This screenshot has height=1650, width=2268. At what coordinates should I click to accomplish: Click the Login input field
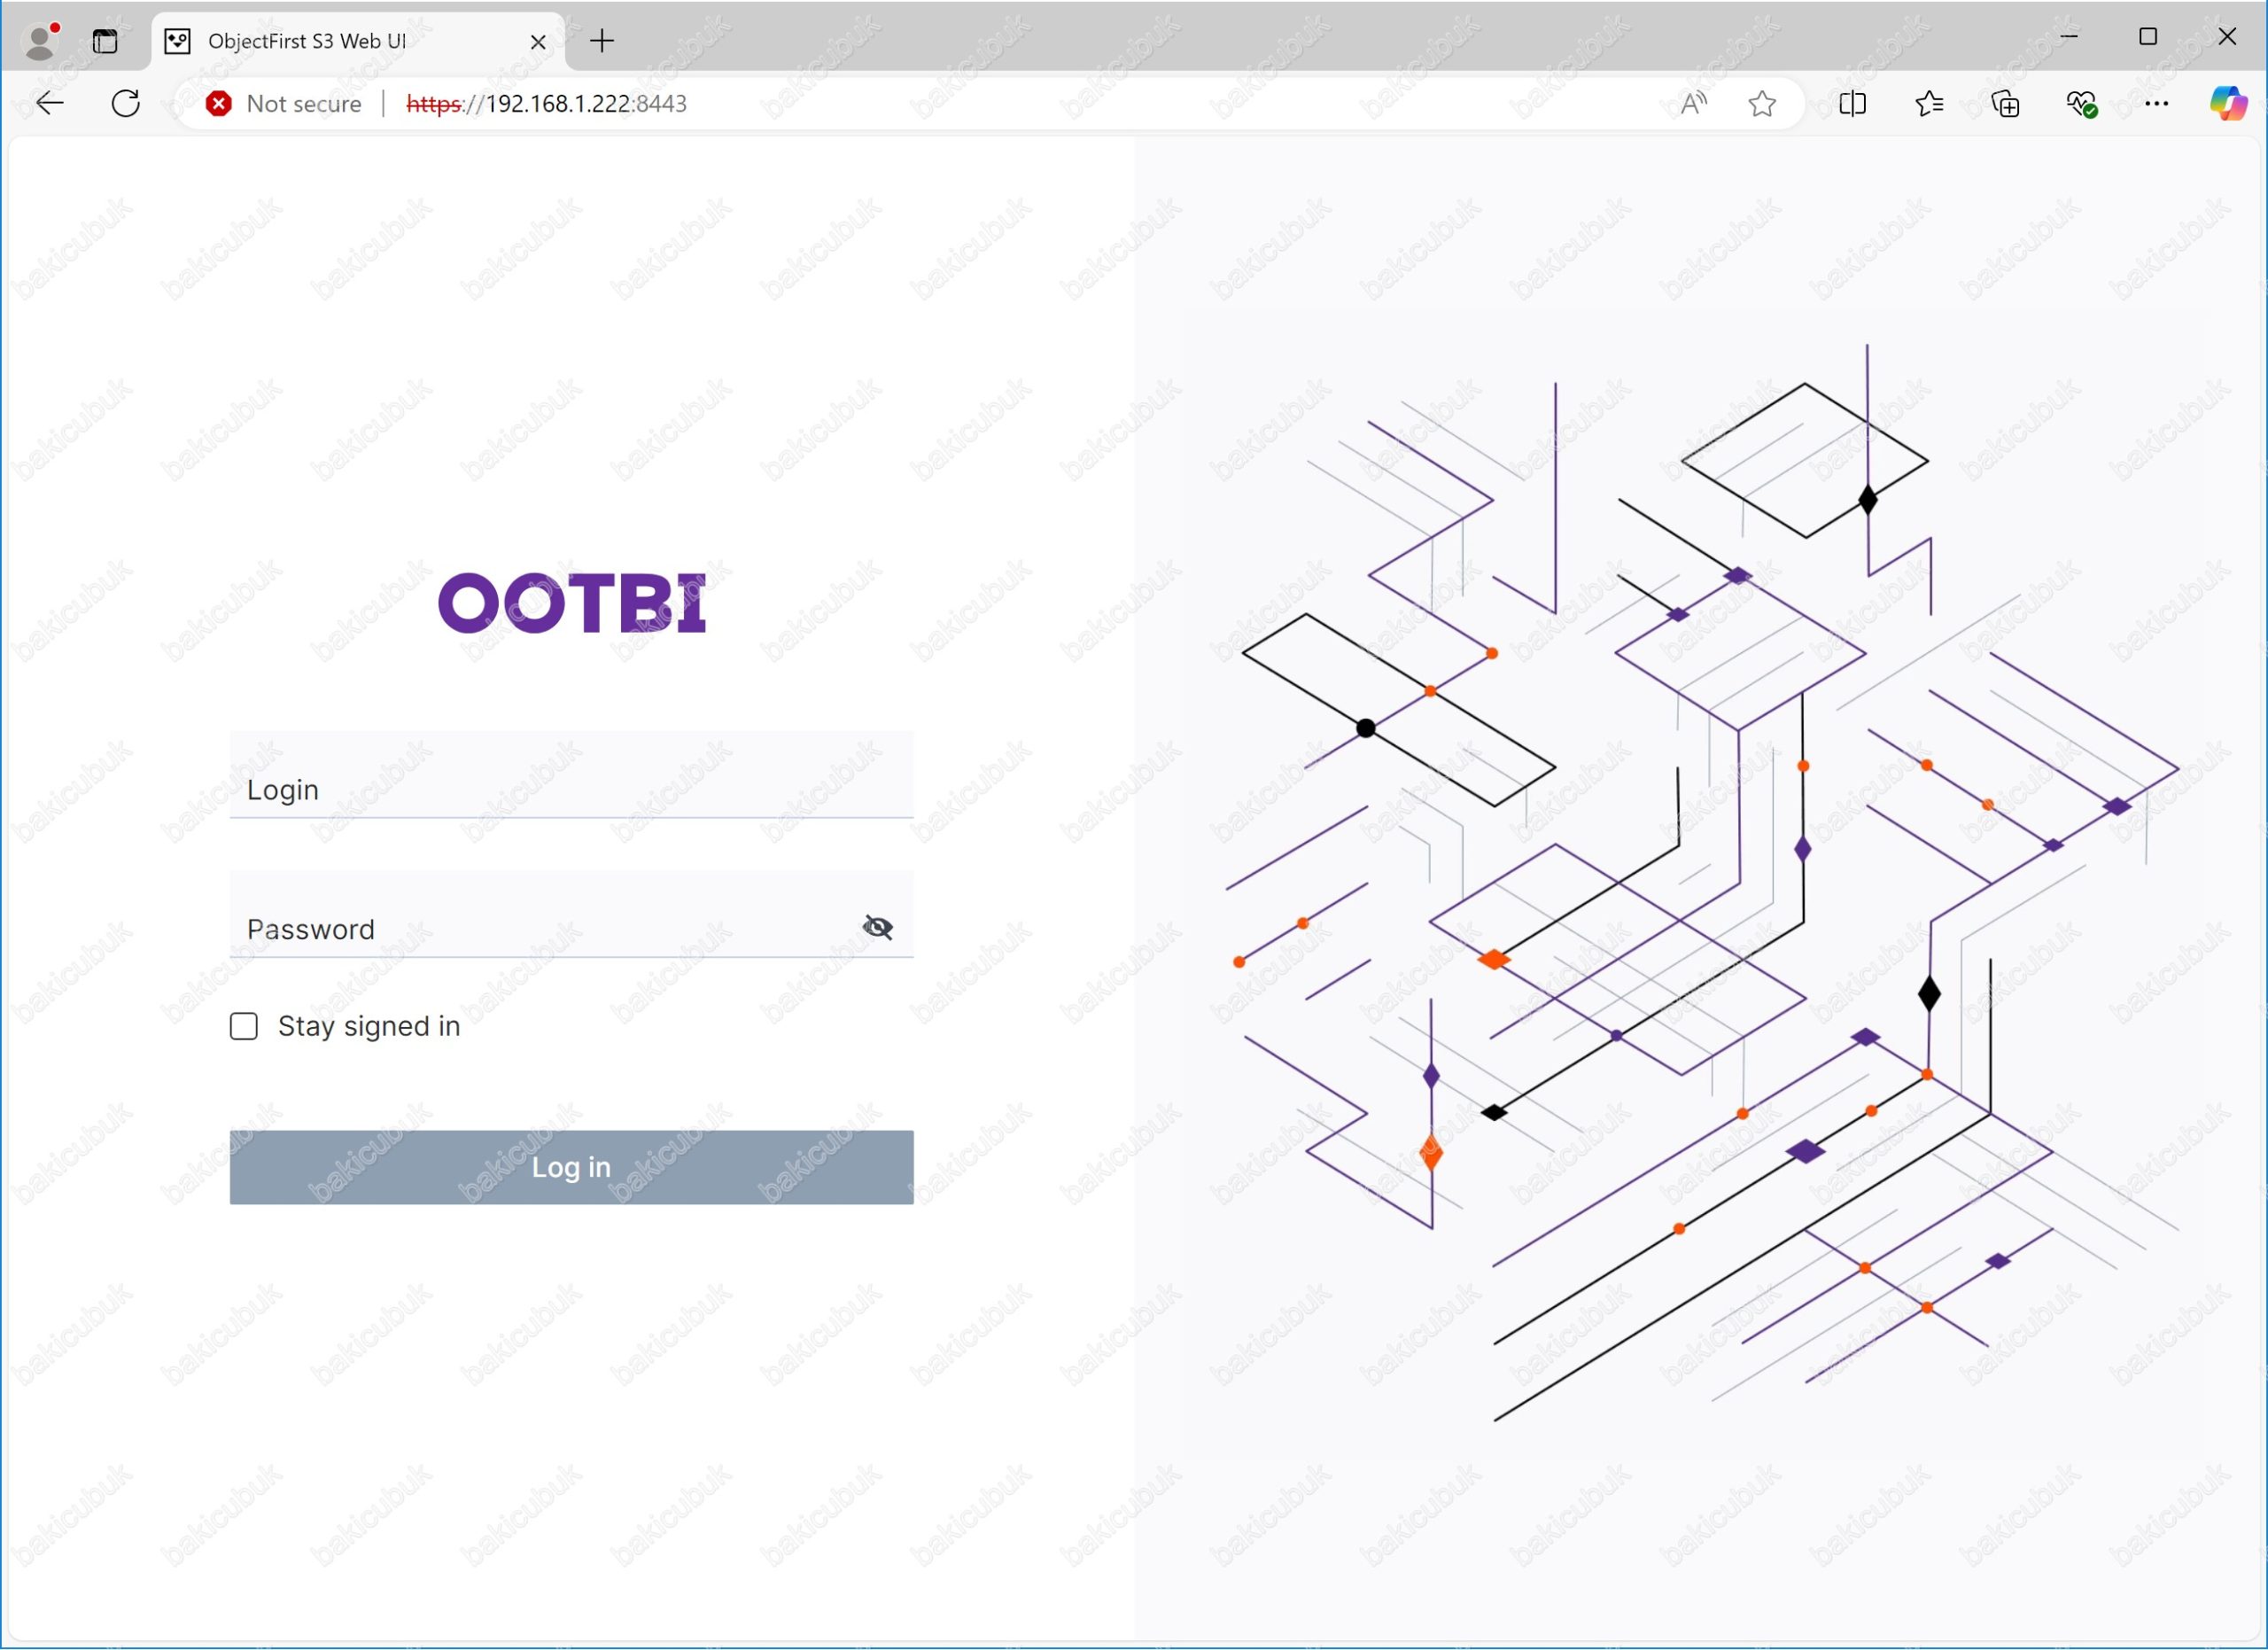571,775
